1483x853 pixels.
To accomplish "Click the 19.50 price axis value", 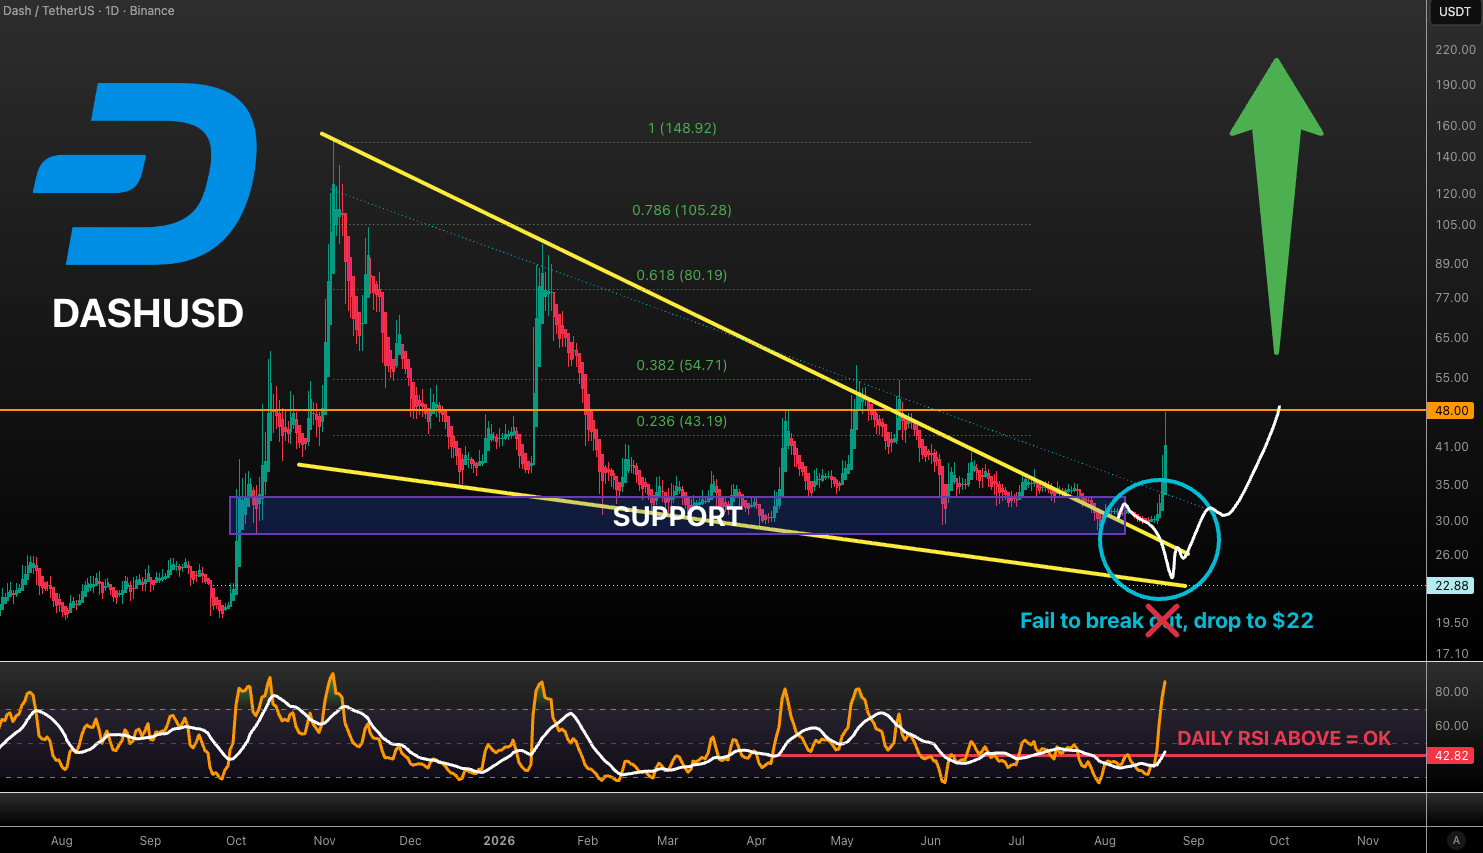I will tap(1452, 623).
